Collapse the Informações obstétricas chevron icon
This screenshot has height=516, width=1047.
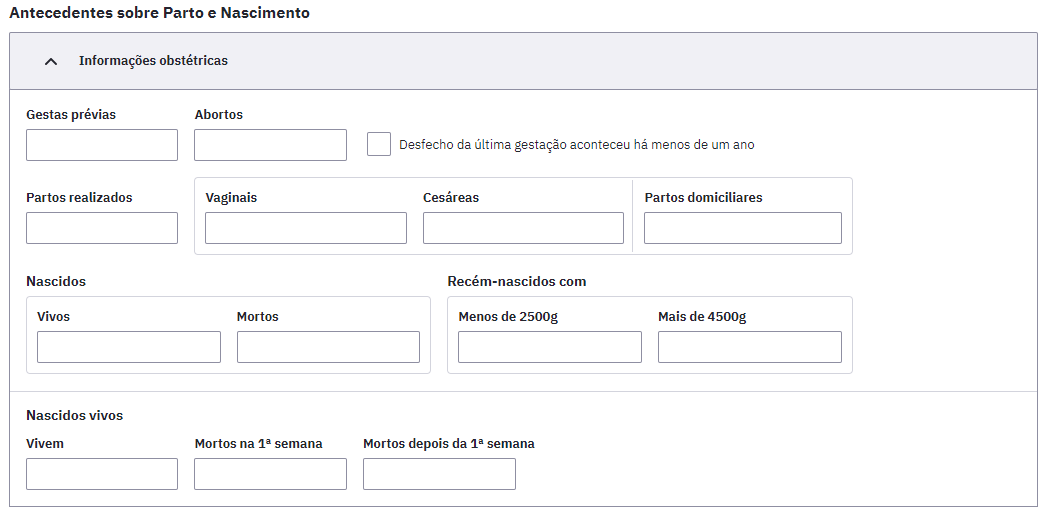pos(51,61)
